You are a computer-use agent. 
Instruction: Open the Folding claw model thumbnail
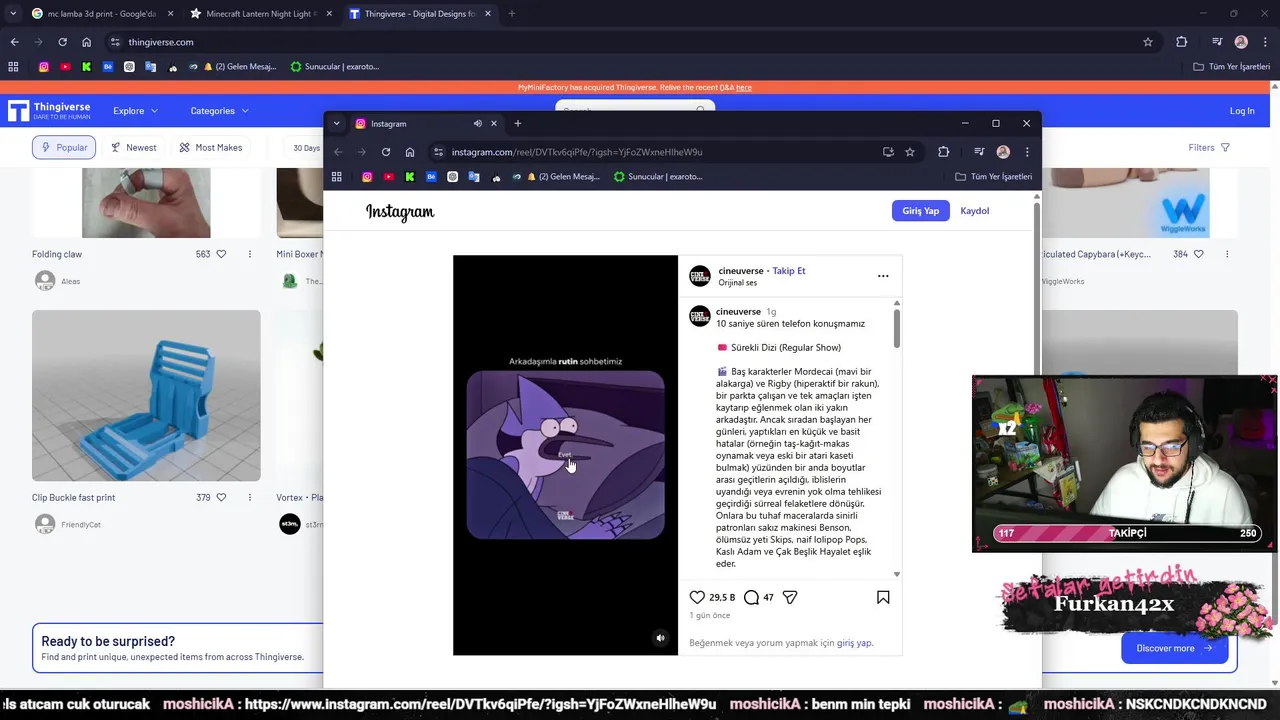pyautogui.click(x=146, y=203)
